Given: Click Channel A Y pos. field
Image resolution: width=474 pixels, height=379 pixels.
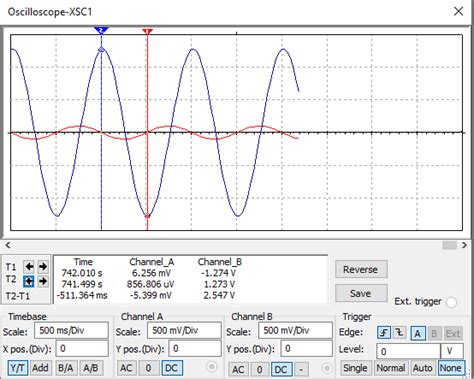Looking at the screenshot, I should click(x=195, y=349).
